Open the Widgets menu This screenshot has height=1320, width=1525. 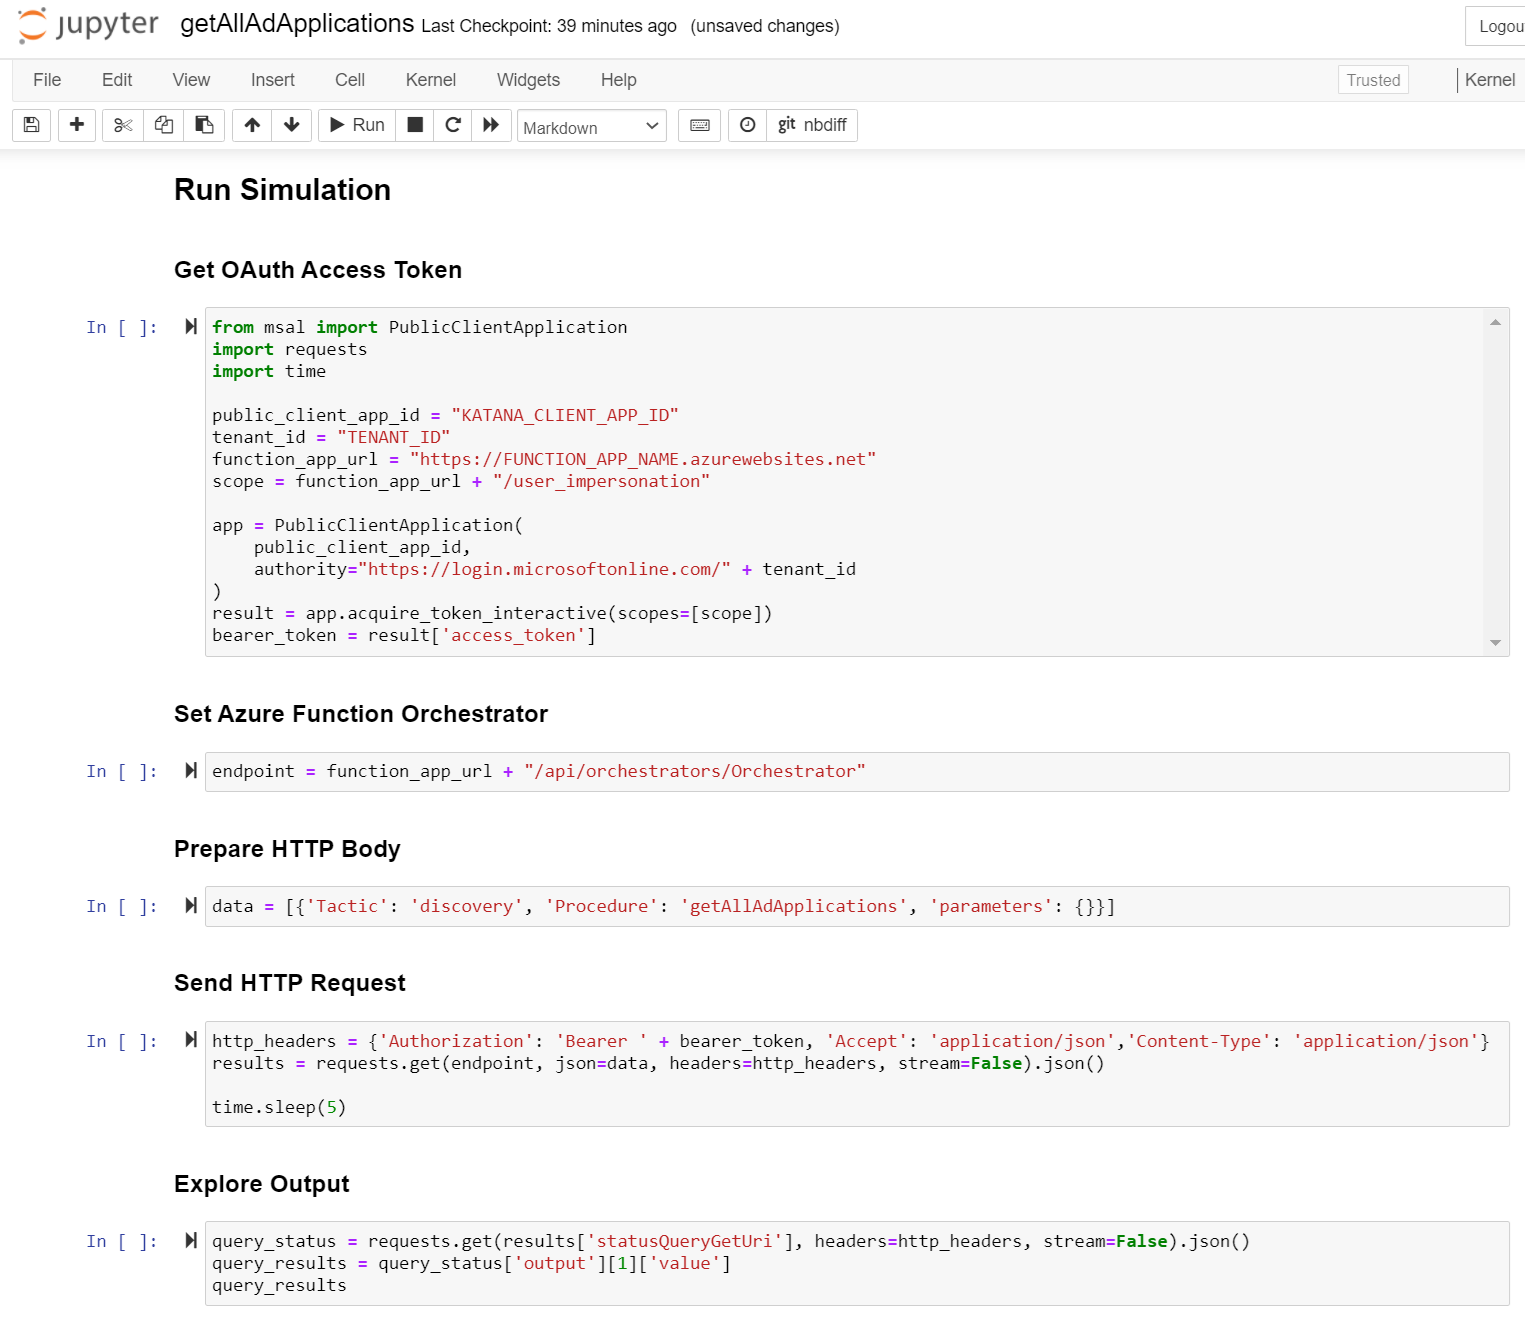point(527,80)
